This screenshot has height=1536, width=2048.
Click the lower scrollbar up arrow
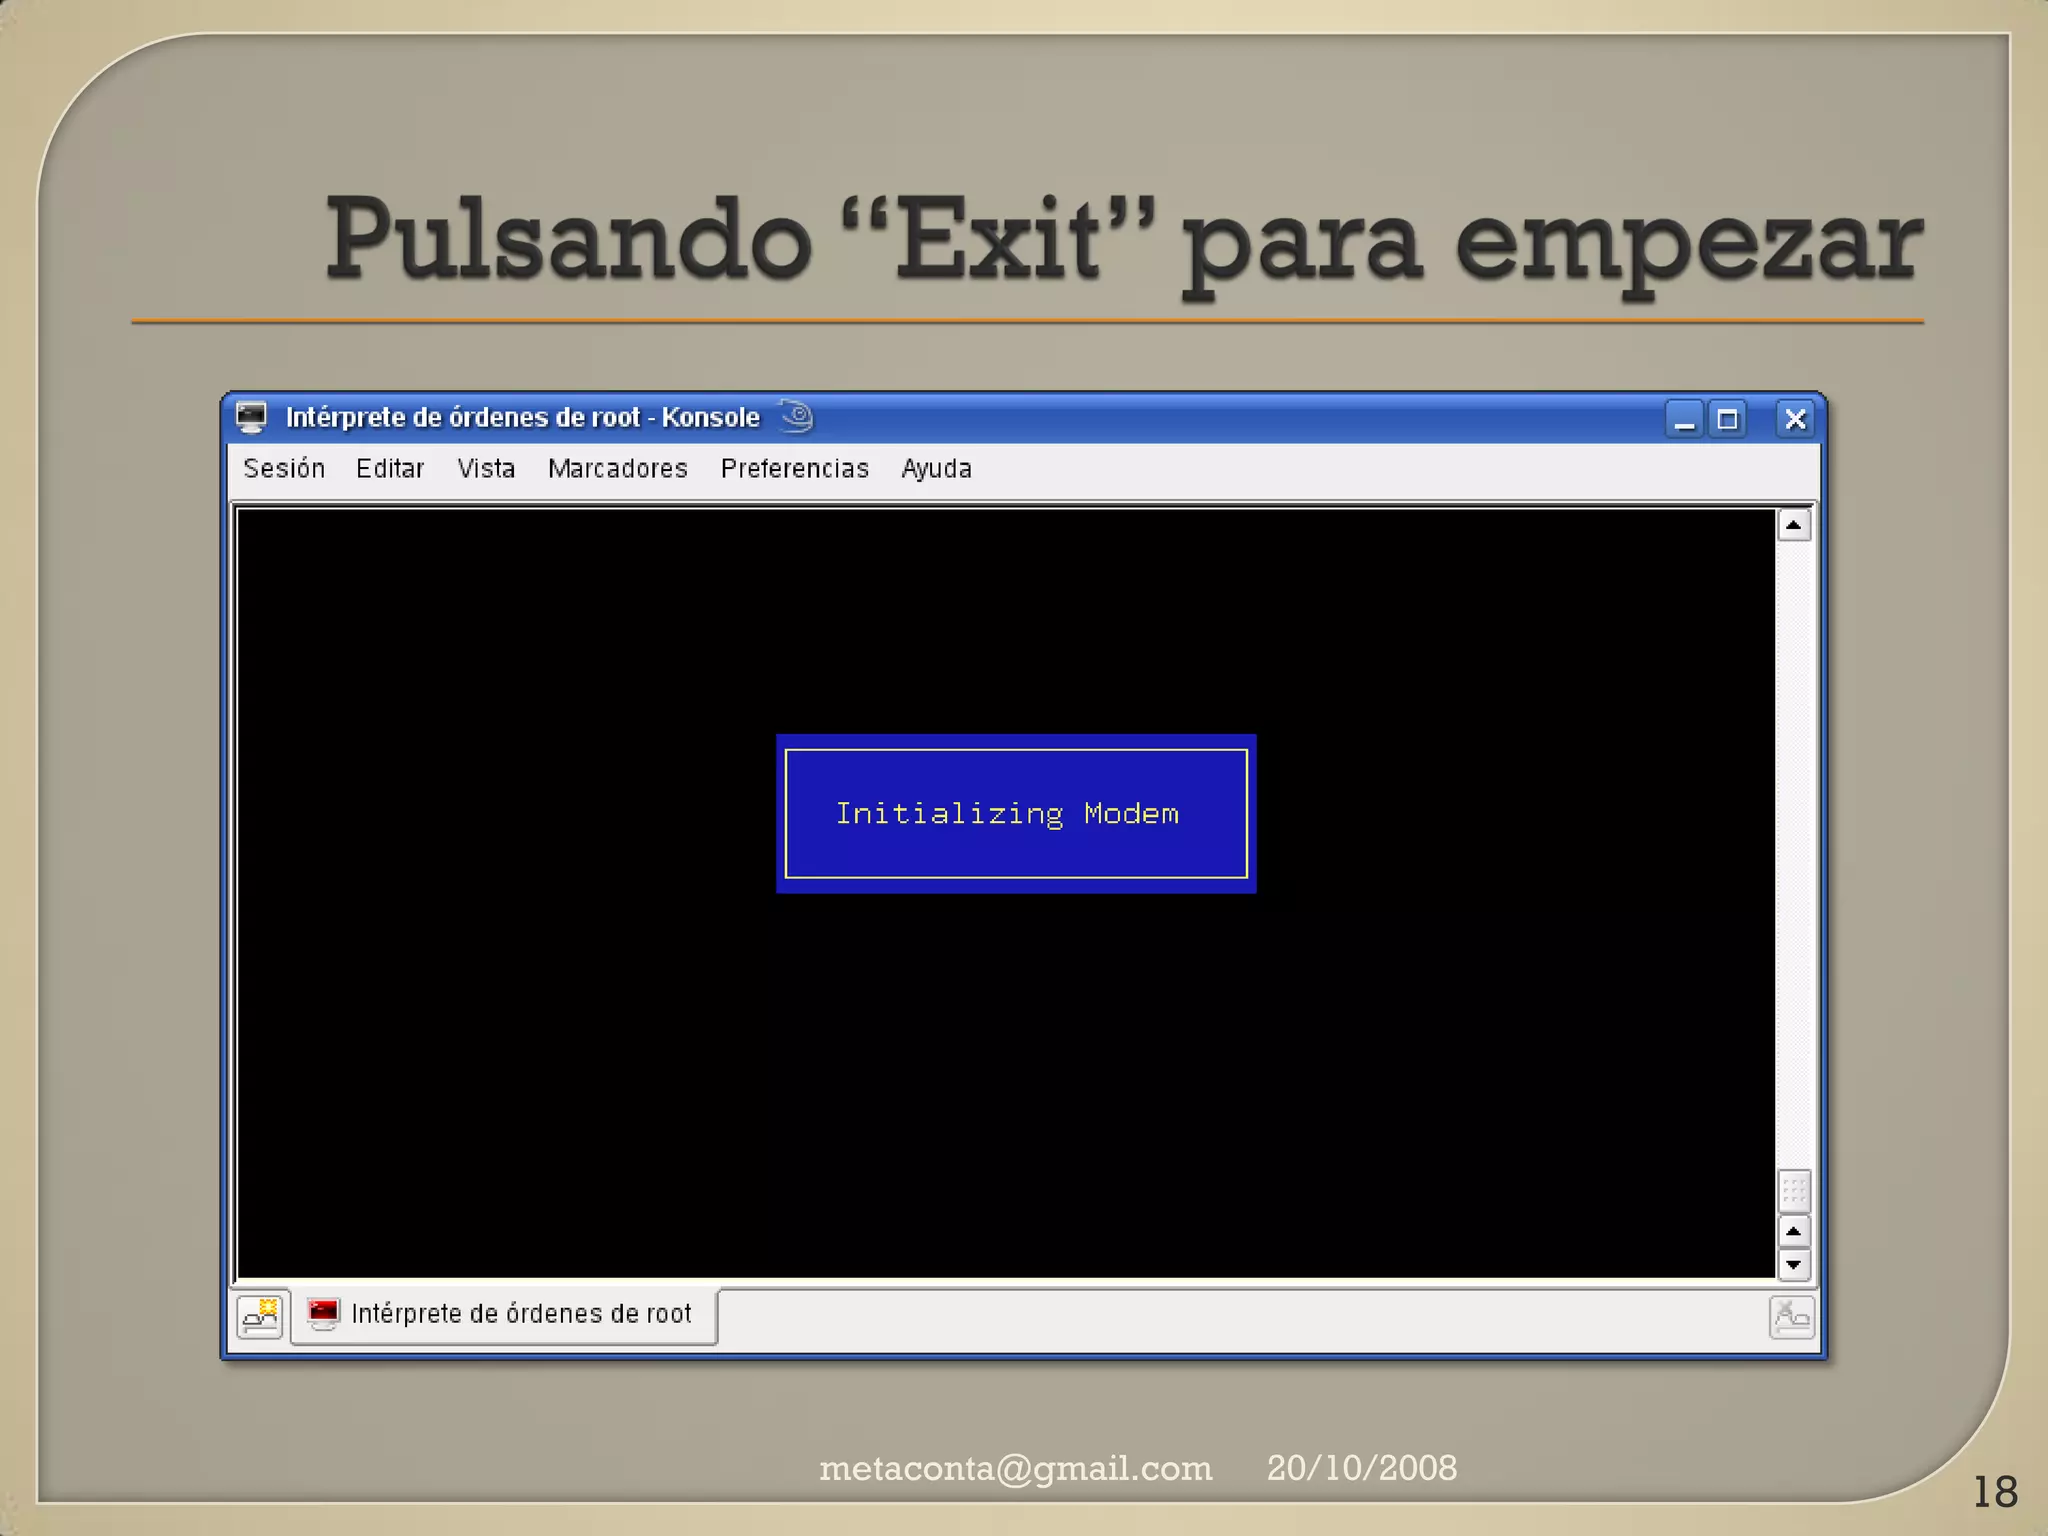coord(1794,1231)
